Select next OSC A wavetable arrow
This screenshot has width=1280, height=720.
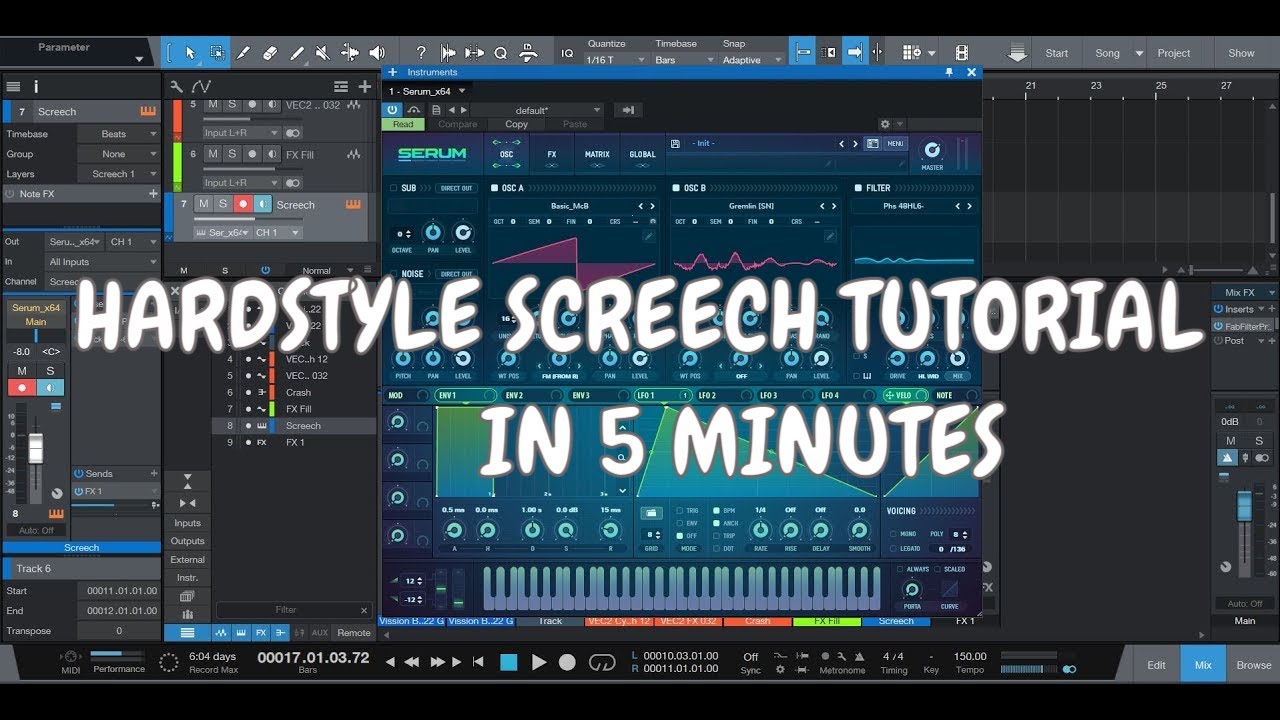pos(652,206)
